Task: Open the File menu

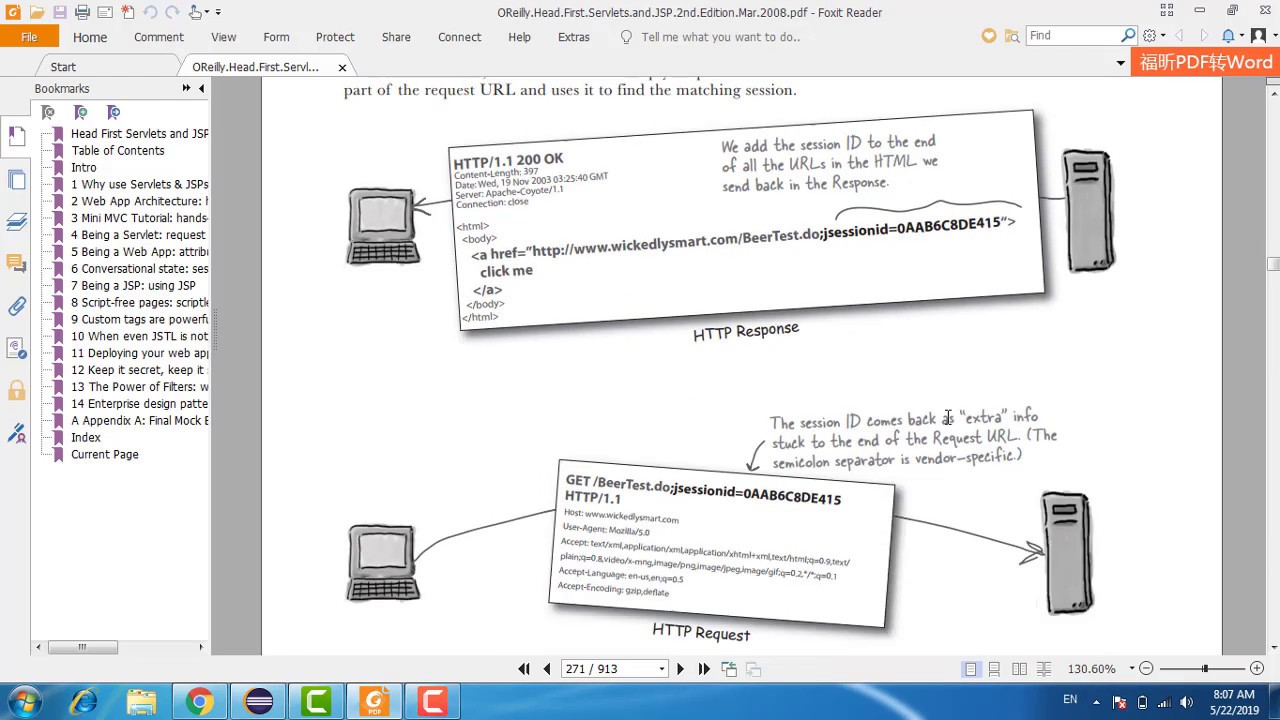Action: 29,37
